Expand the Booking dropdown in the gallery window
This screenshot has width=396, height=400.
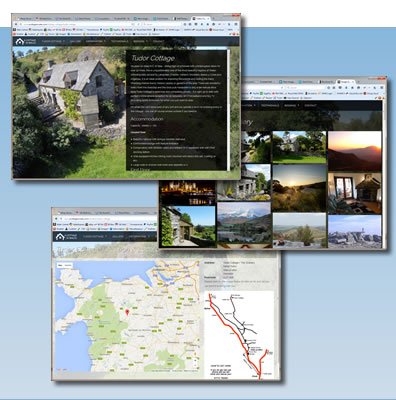(x=291, y=105)
